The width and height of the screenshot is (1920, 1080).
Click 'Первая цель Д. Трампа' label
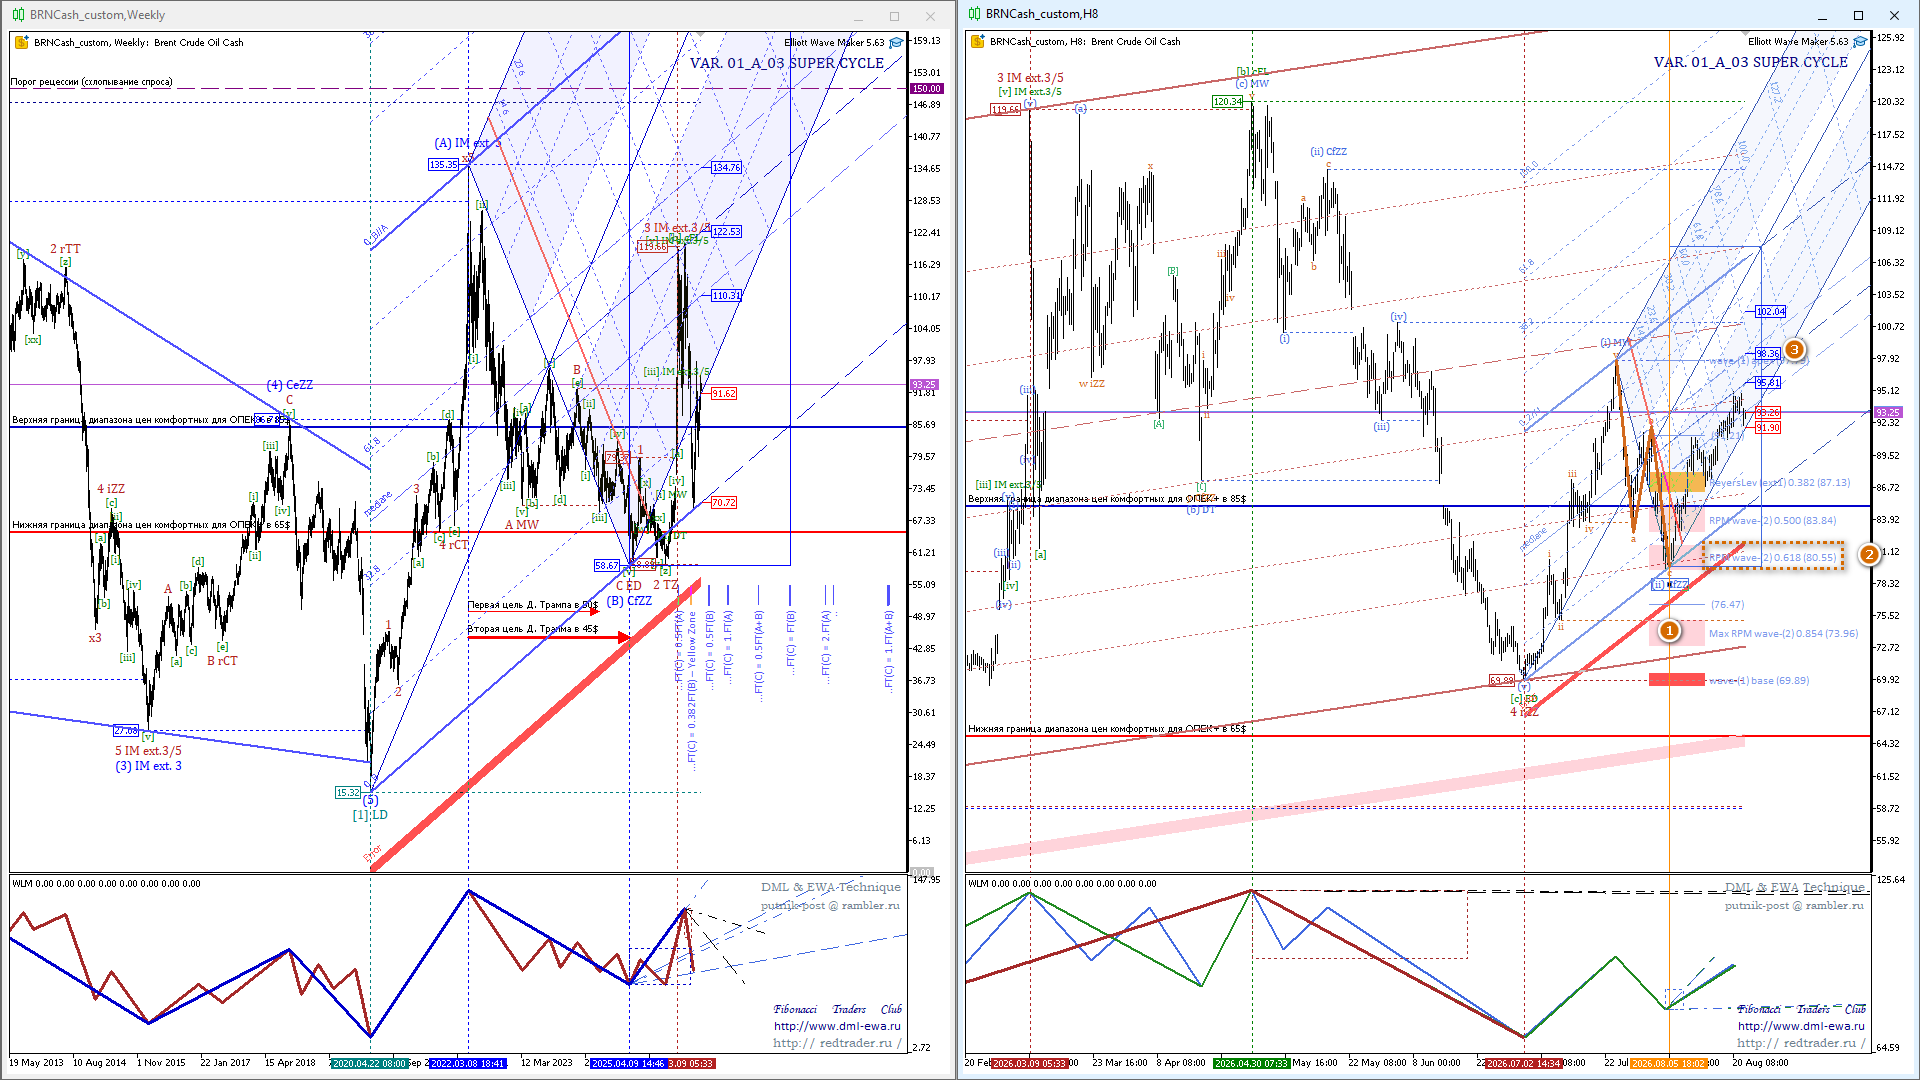(x=533, y=605)
